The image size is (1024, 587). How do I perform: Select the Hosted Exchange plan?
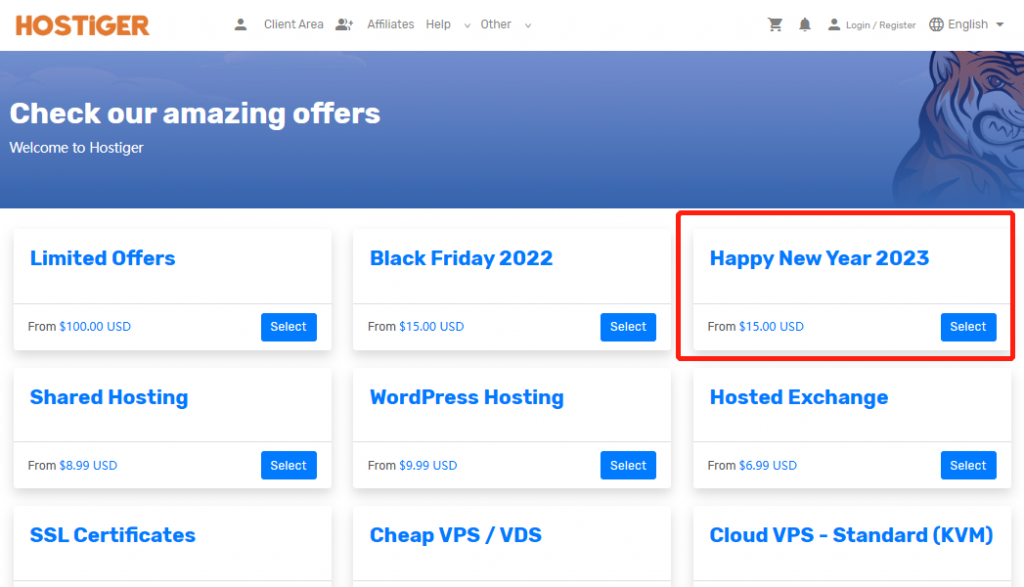pos(968,466)
